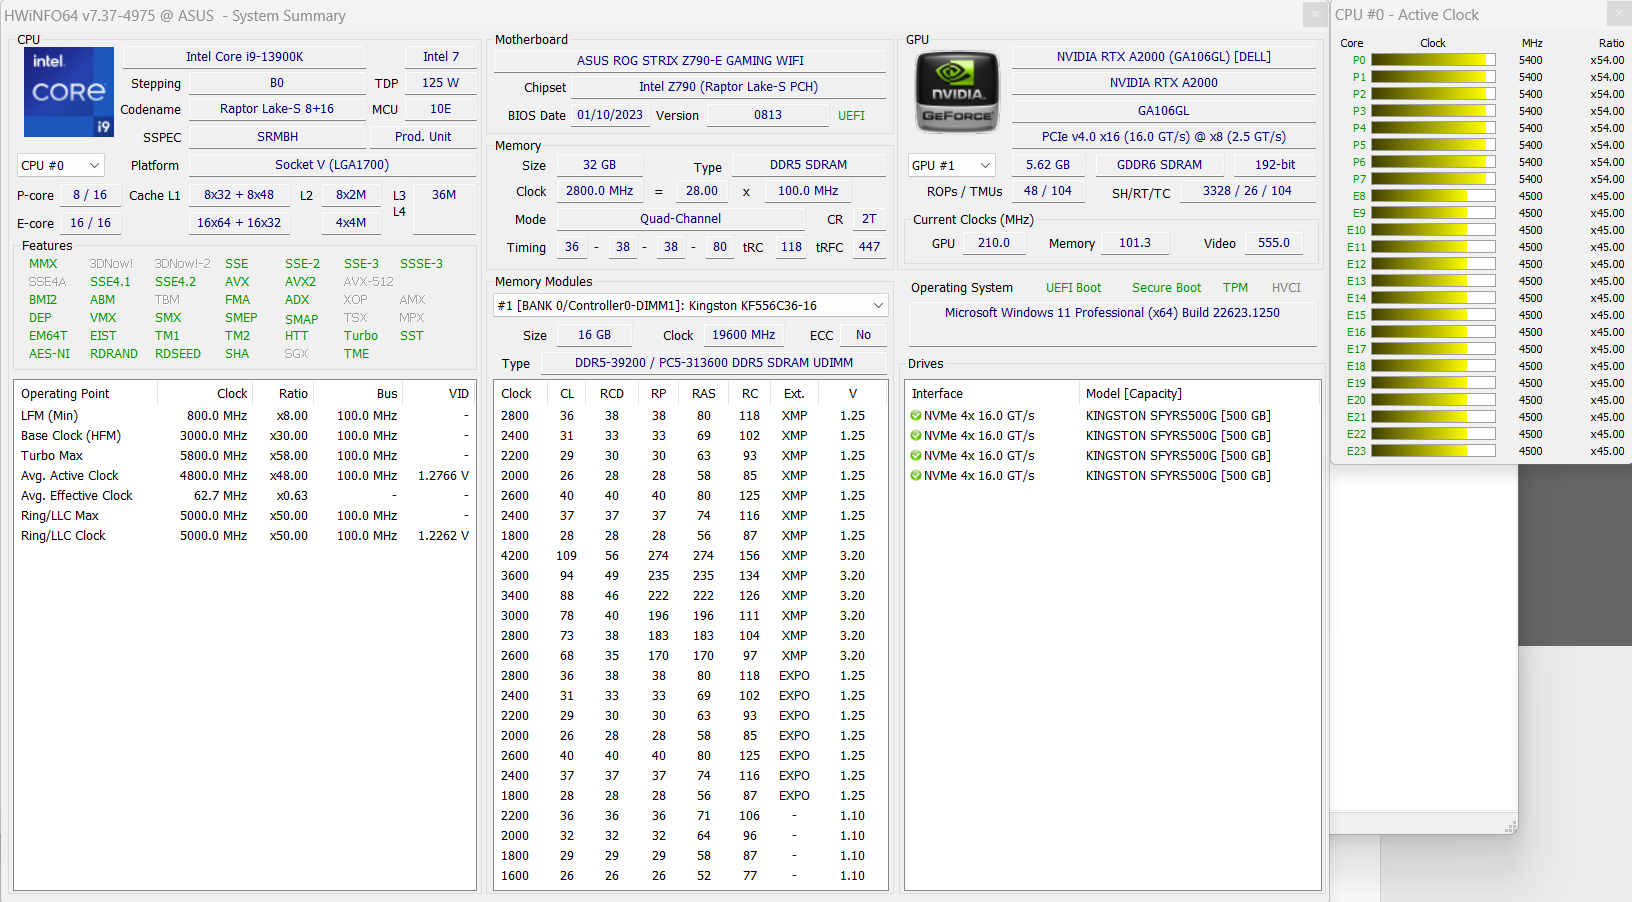Click the VID column header
The height and width of the screenshot is (902, 1632).
pos(439,393)
